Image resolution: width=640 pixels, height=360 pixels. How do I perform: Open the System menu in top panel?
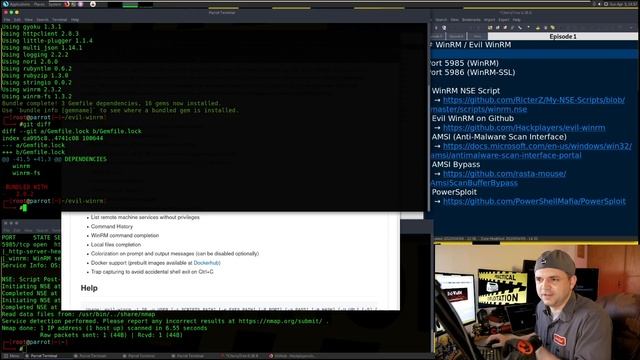click(54, 4)
